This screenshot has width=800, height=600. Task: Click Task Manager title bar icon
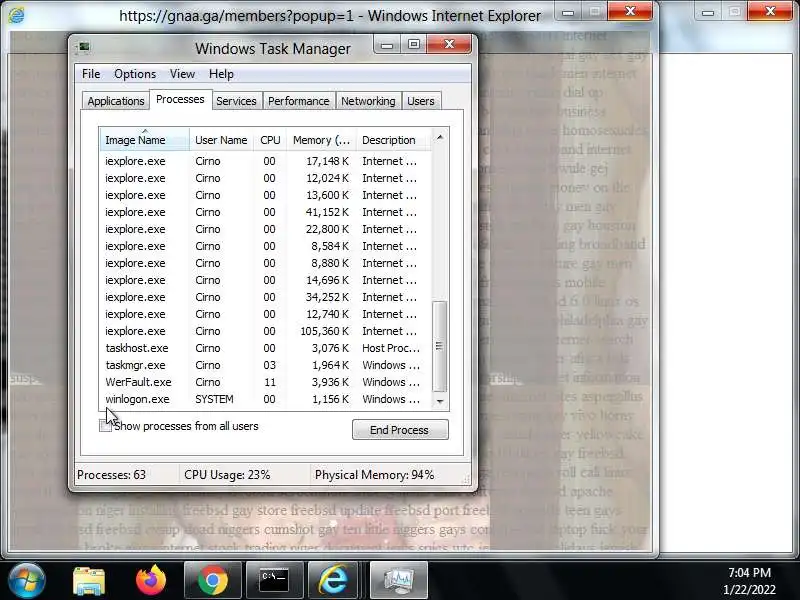(x=84, y=48)
